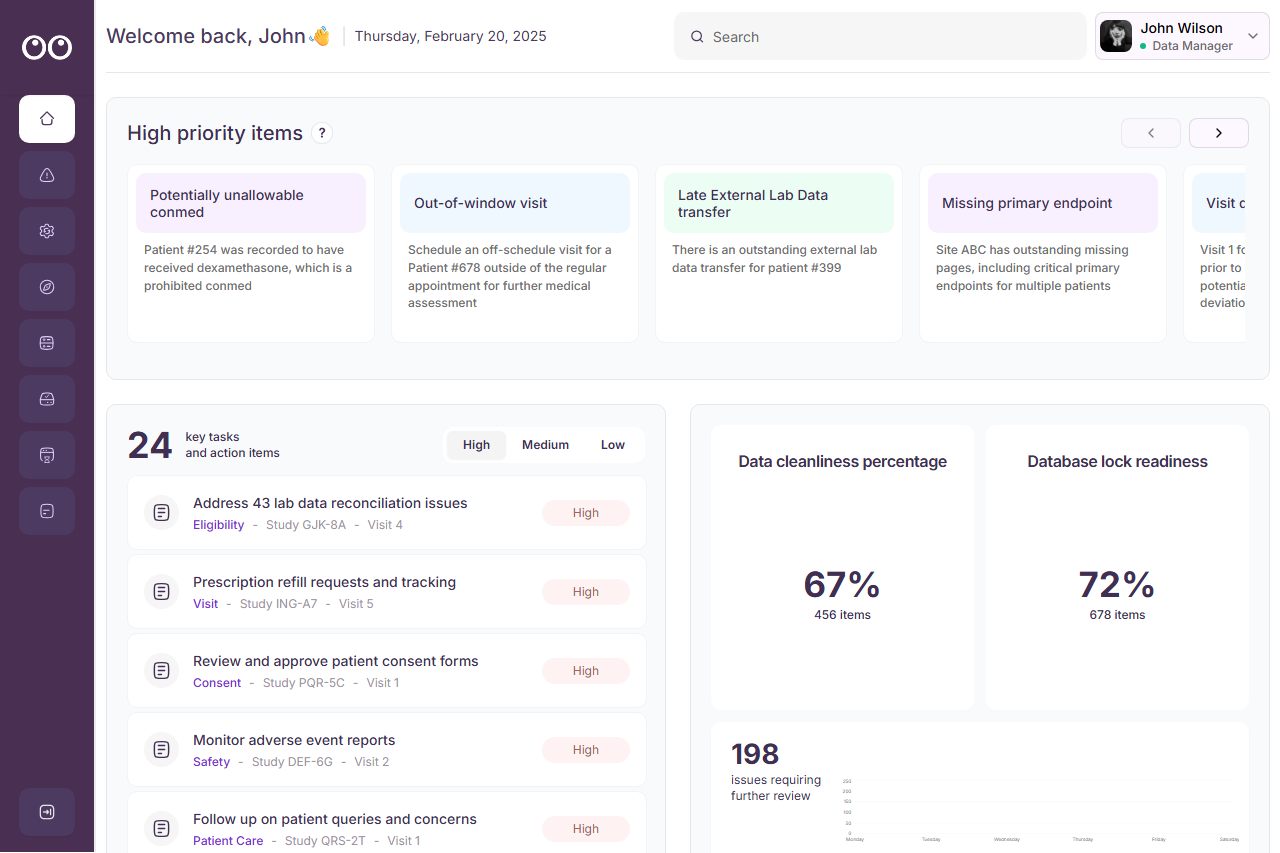Click the document icon for consent forms task
Image resolution: width=1280 pixels, height=853 pixels.
161,671
